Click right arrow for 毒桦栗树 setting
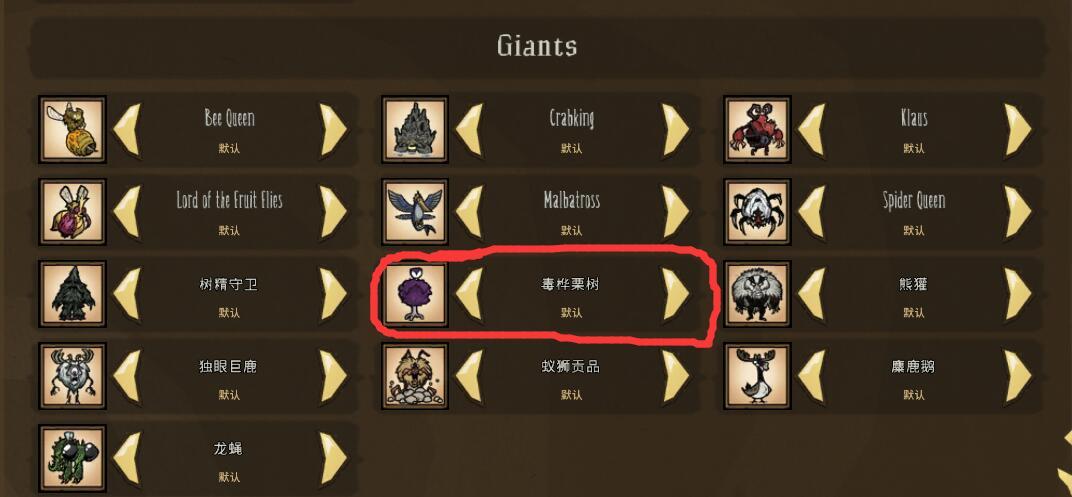1072x497 pixels. 675,294
